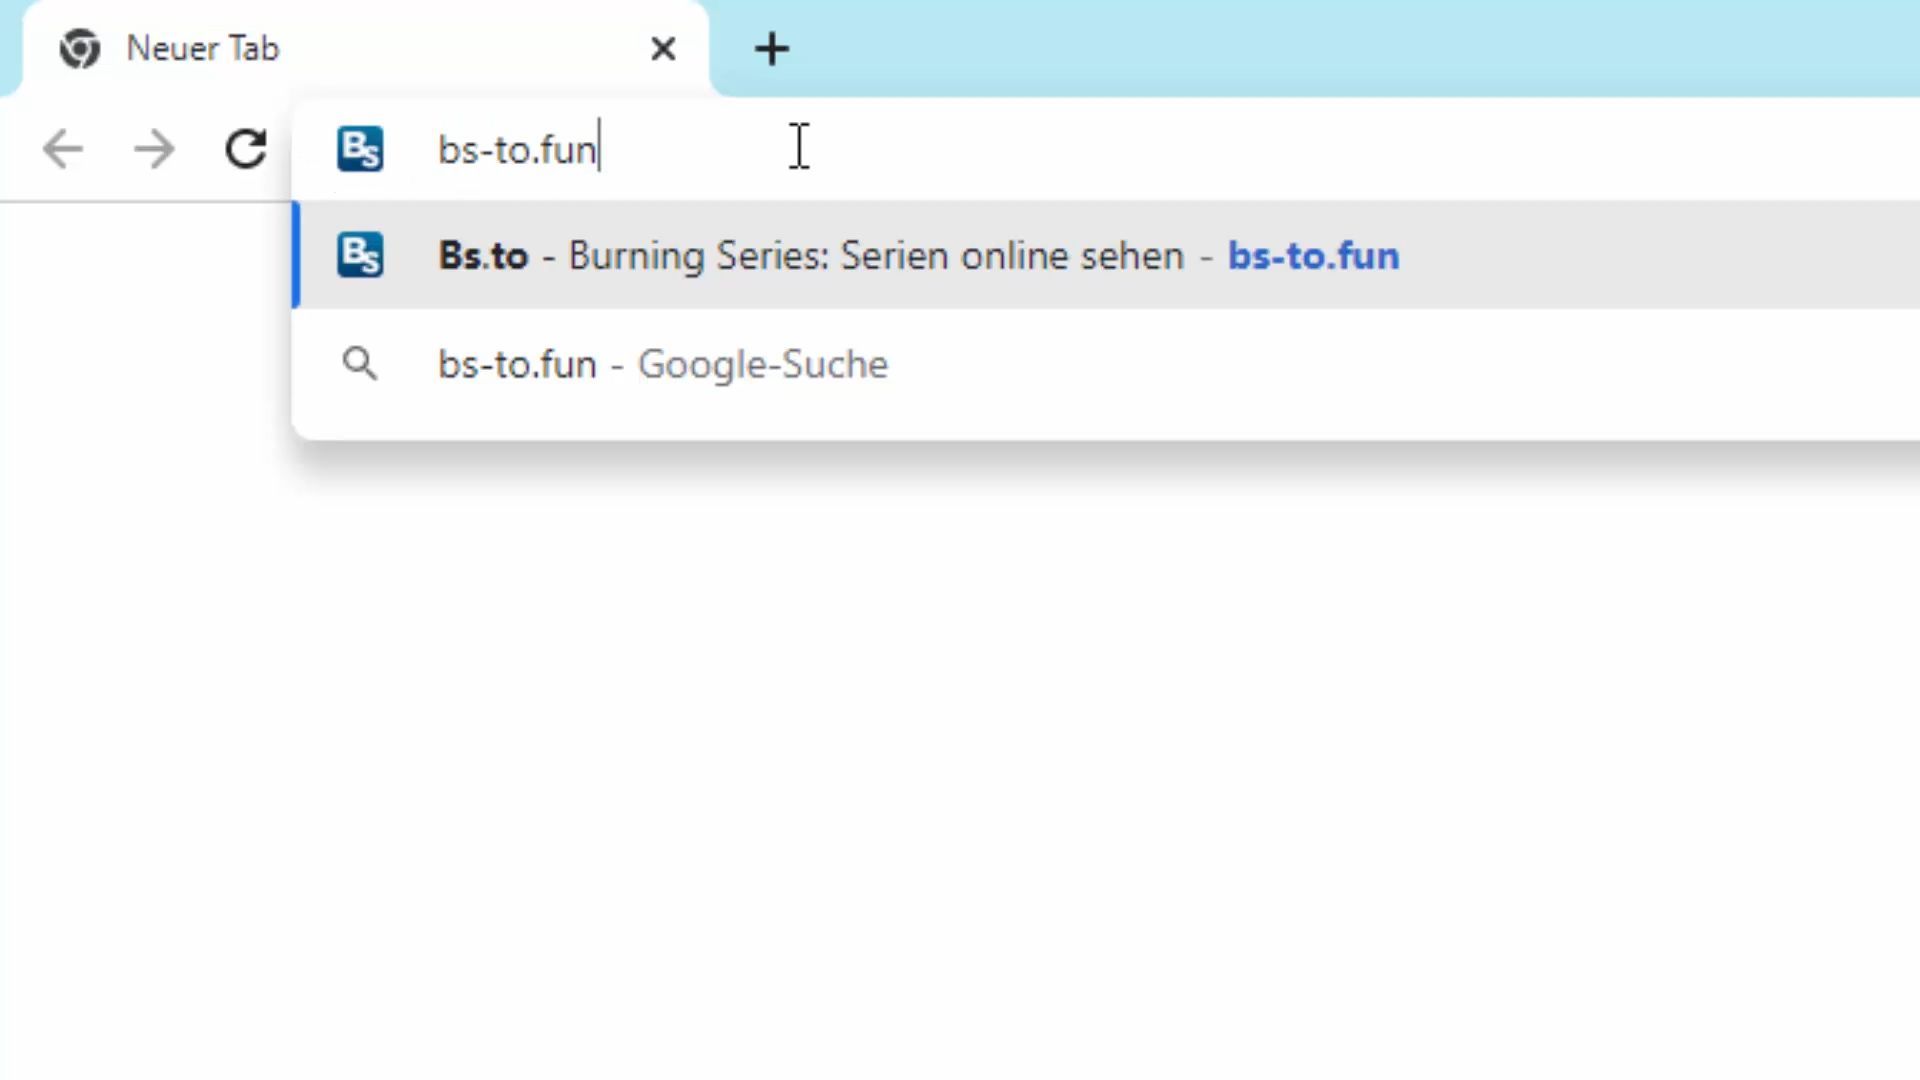This screenshot has width=1920, height=1080.
Task: Choose the bs-to.fun Google-Suche suggestion
Action: coord(1106,364)
